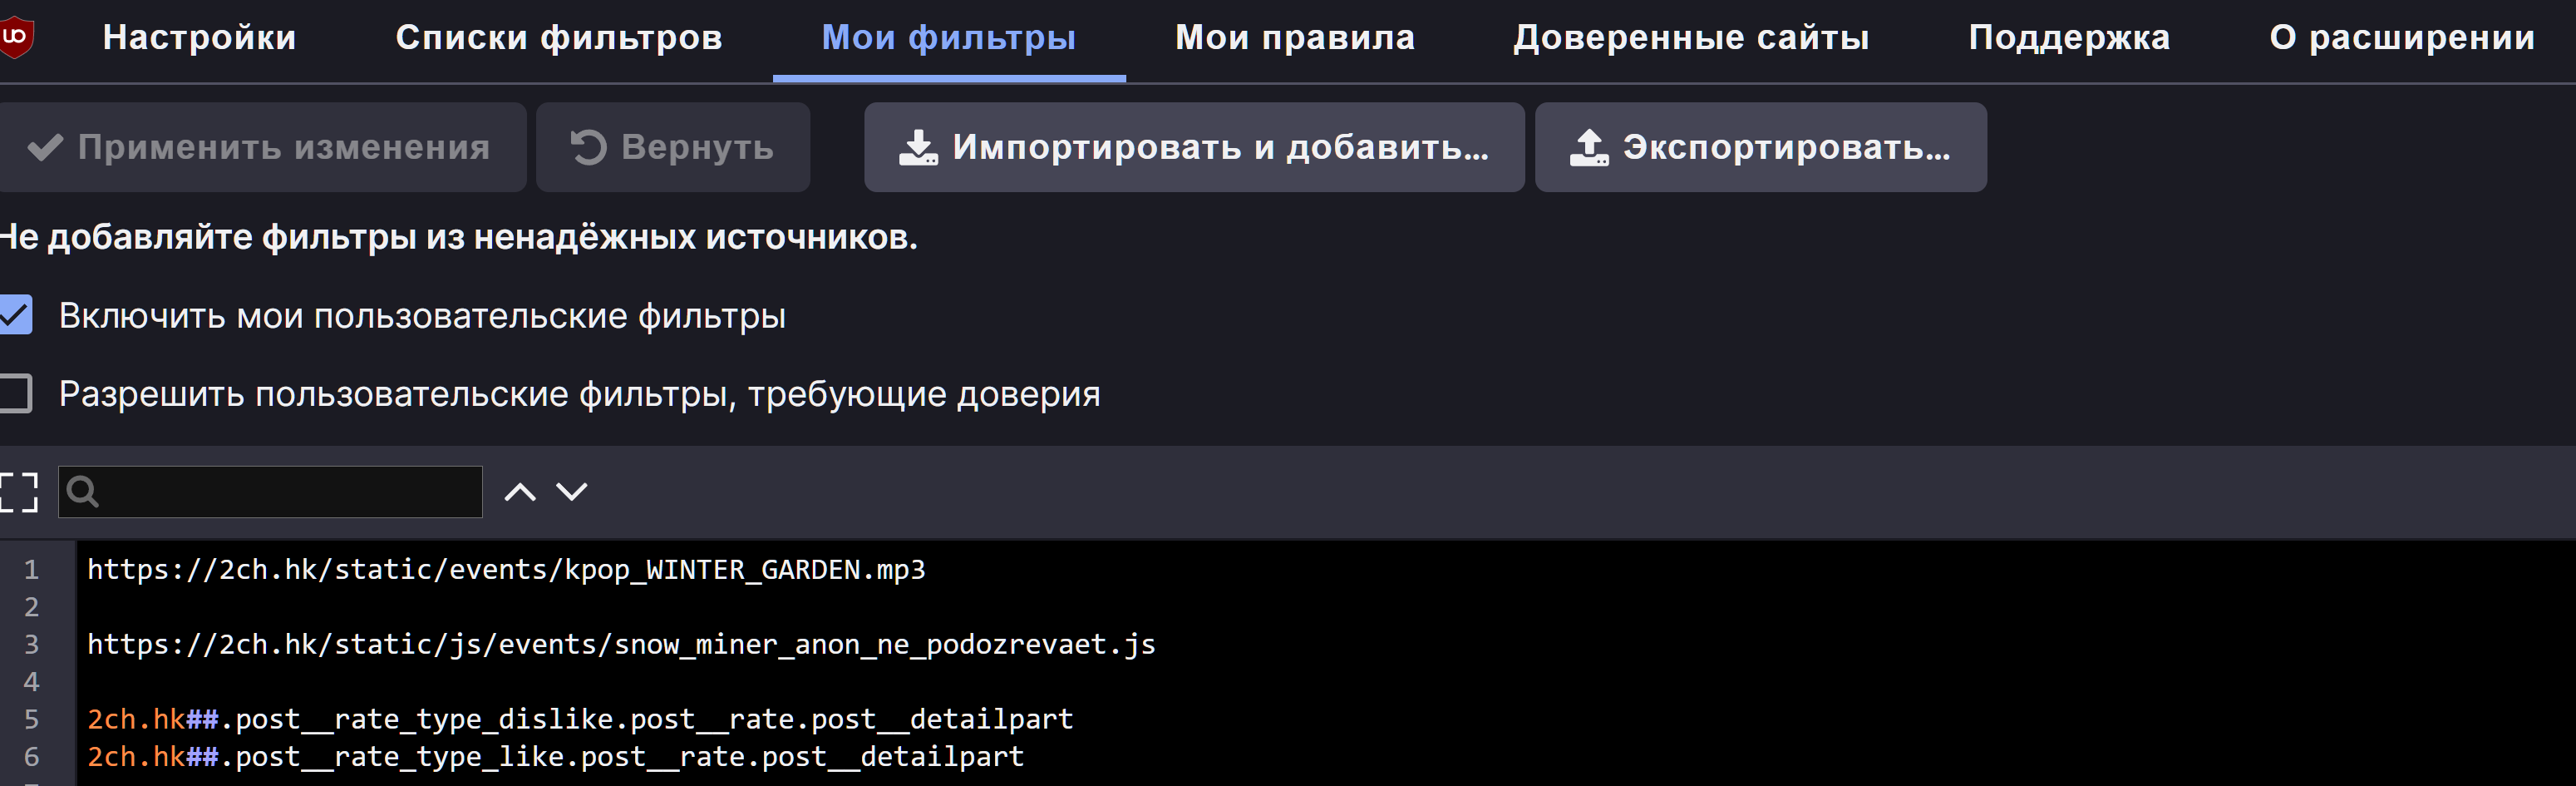
Task: Click the snow_miner_anon_ne_podozrevaet.js filter line
Action: point(621,644)
